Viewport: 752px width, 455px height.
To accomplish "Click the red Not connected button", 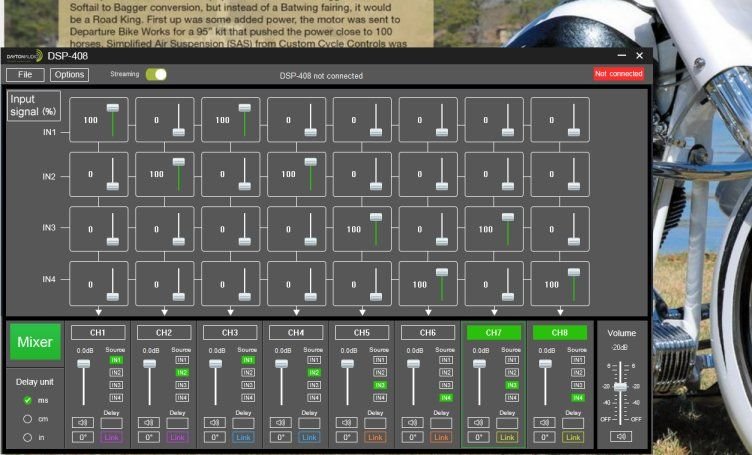I will point(618,74).
